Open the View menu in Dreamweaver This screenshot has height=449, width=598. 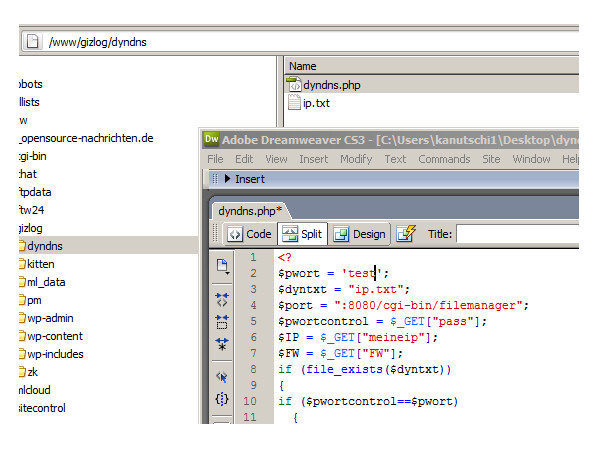[x=276, y=159]
